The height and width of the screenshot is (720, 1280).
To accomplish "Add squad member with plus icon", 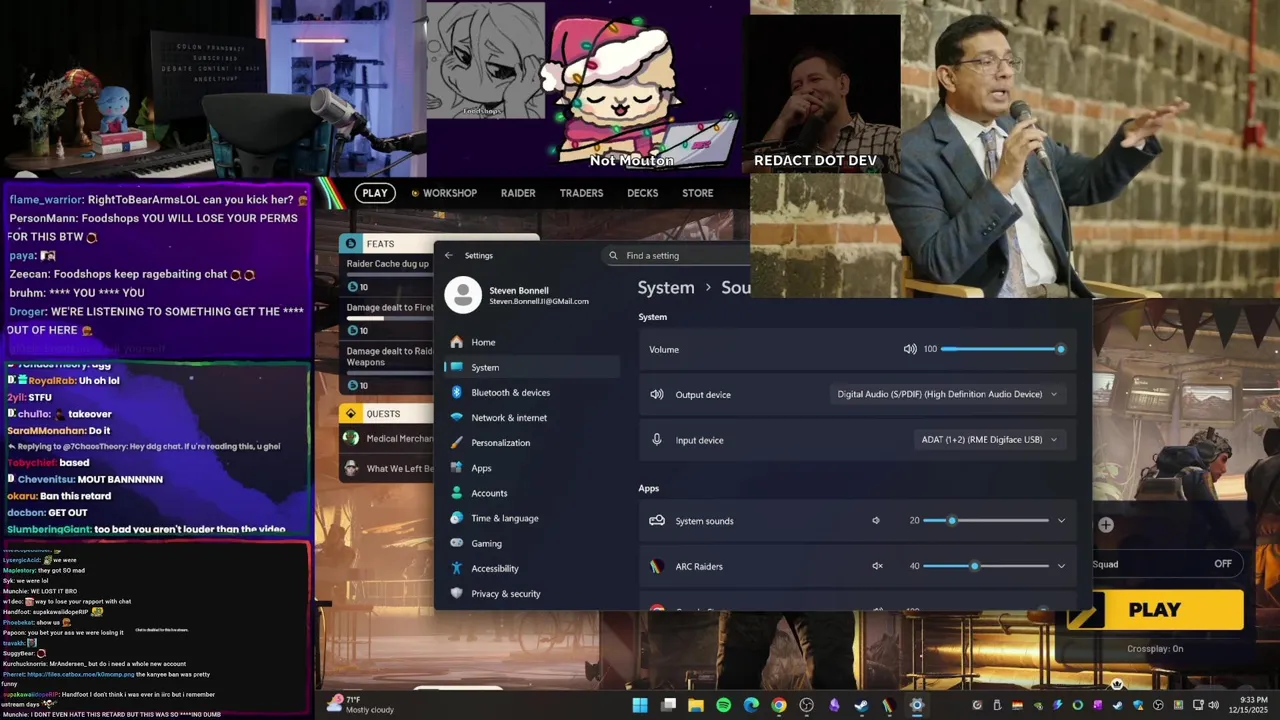I will coord(1106,524).
